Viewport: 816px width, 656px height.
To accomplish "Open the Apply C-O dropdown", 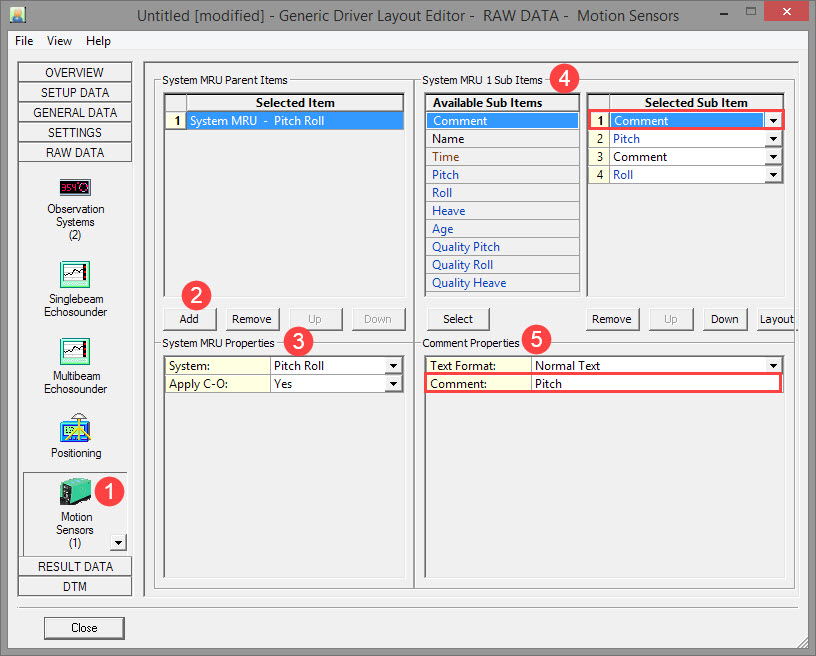I will tap(393, 384).
